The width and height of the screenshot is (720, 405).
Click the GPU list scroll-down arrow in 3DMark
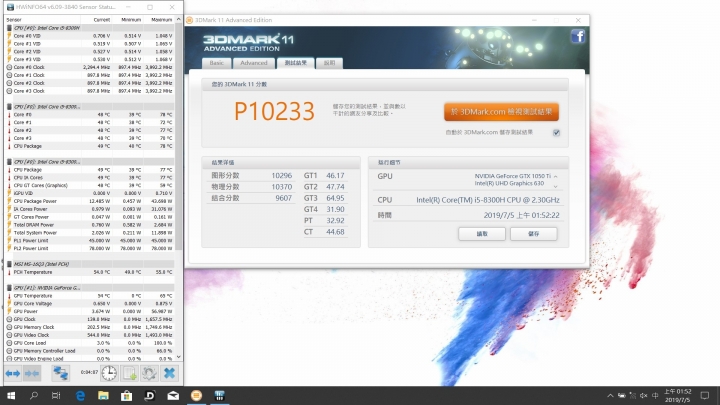(x=556, y=186)
